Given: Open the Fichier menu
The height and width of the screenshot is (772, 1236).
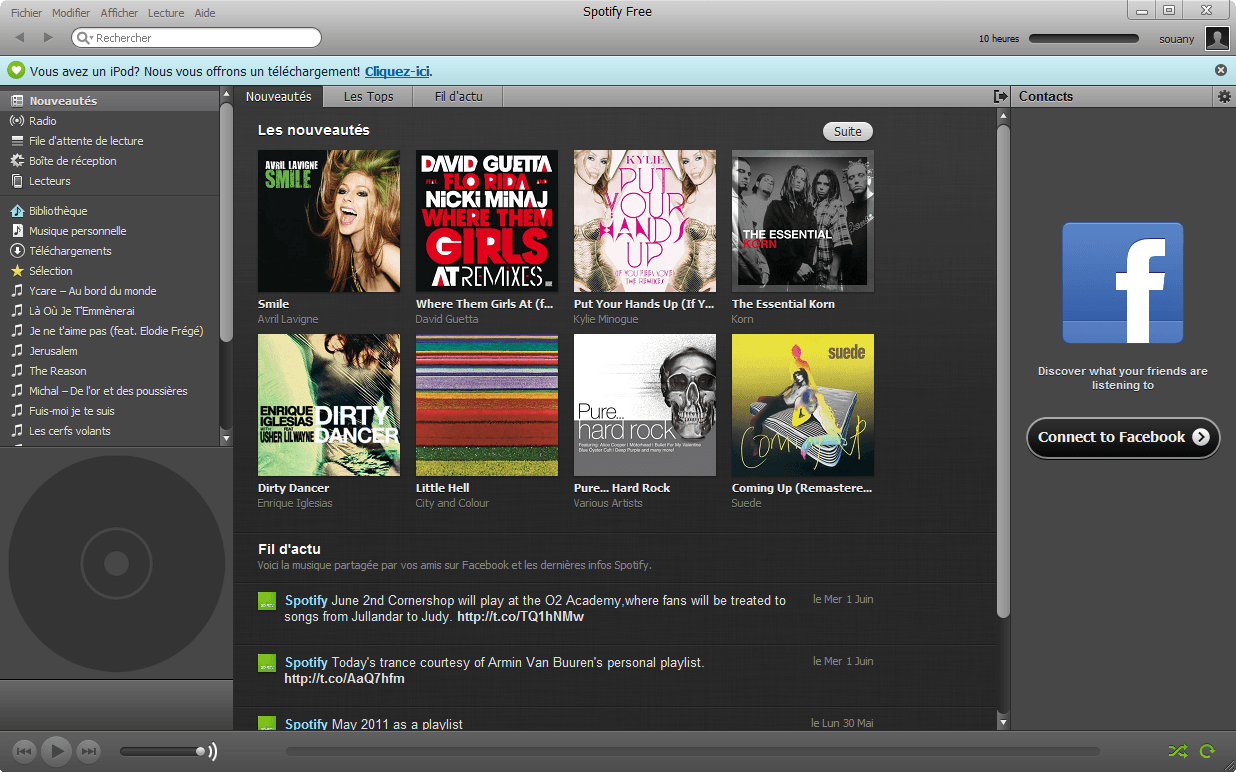Looking at the screenshot, I should click(26, 13).
